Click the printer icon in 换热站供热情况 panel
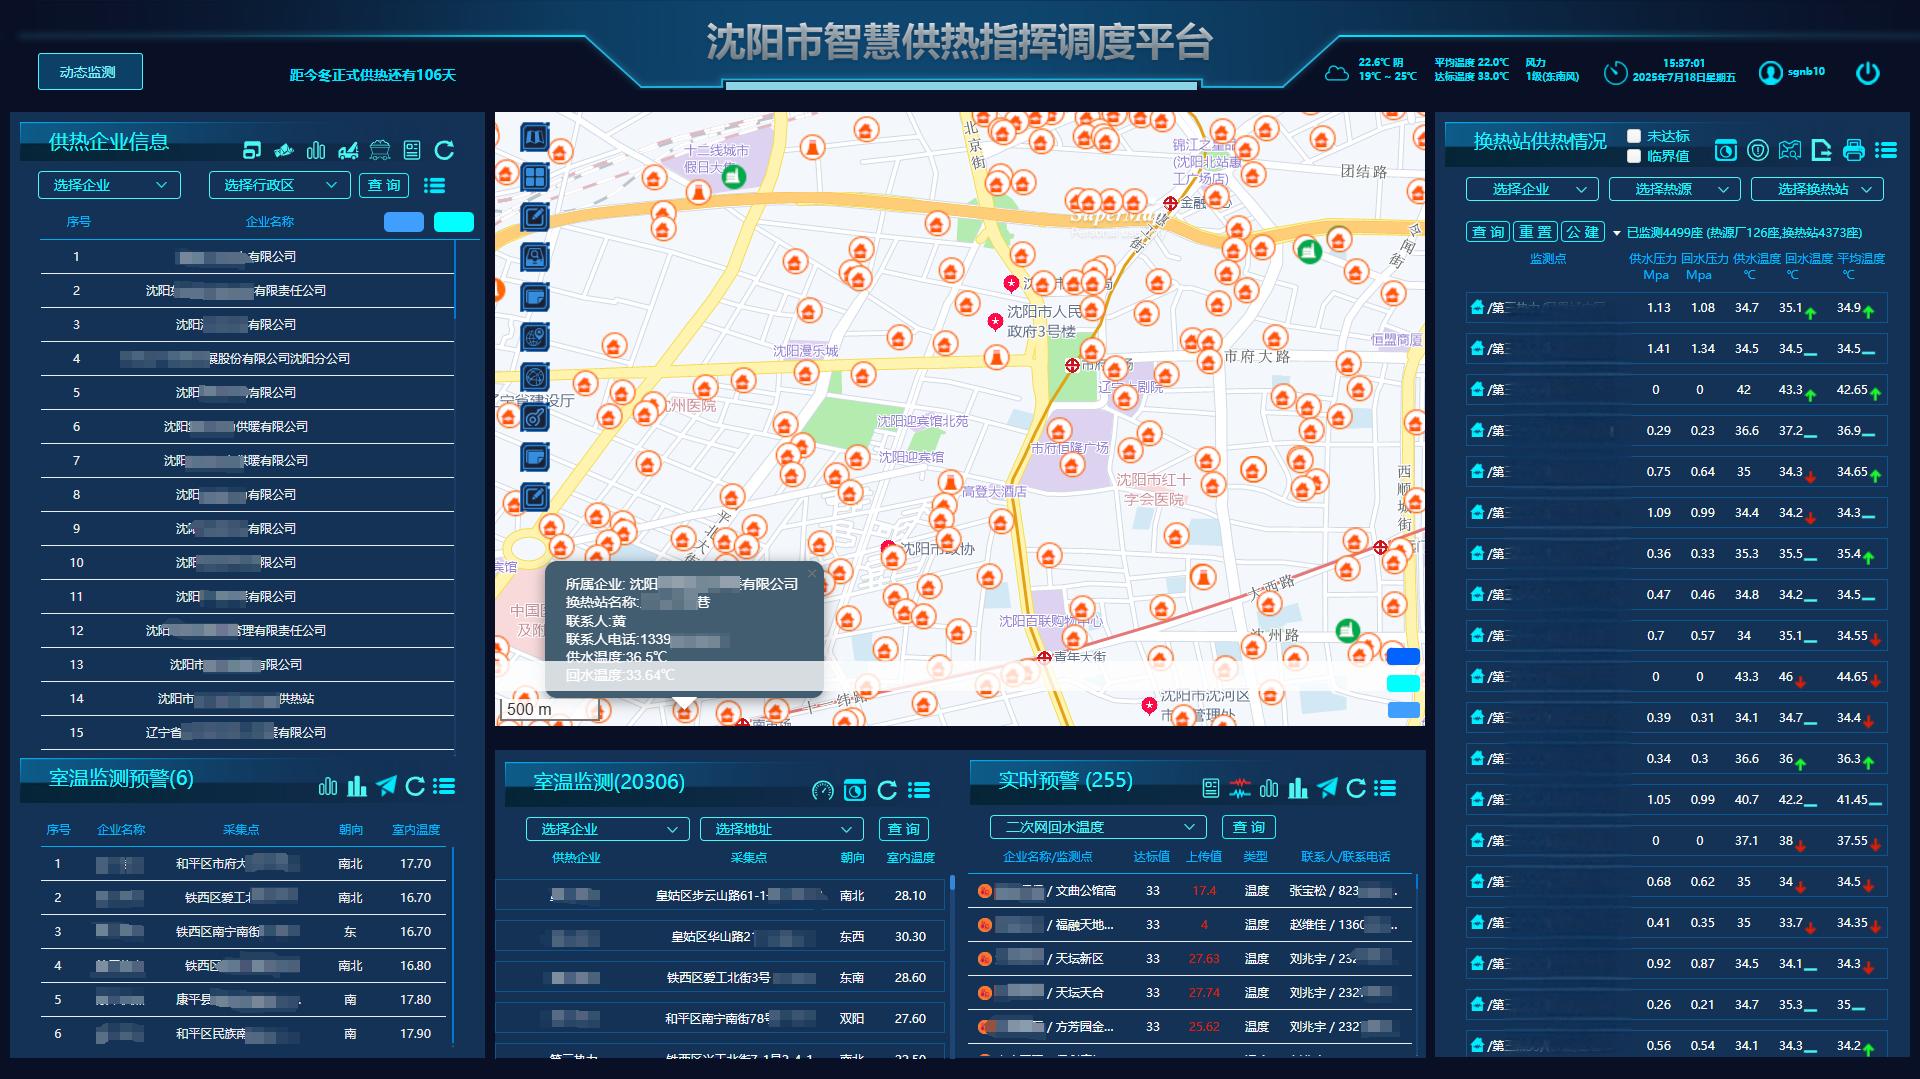Screen dimensions: 1920x1079 [x=1853, y=150]
